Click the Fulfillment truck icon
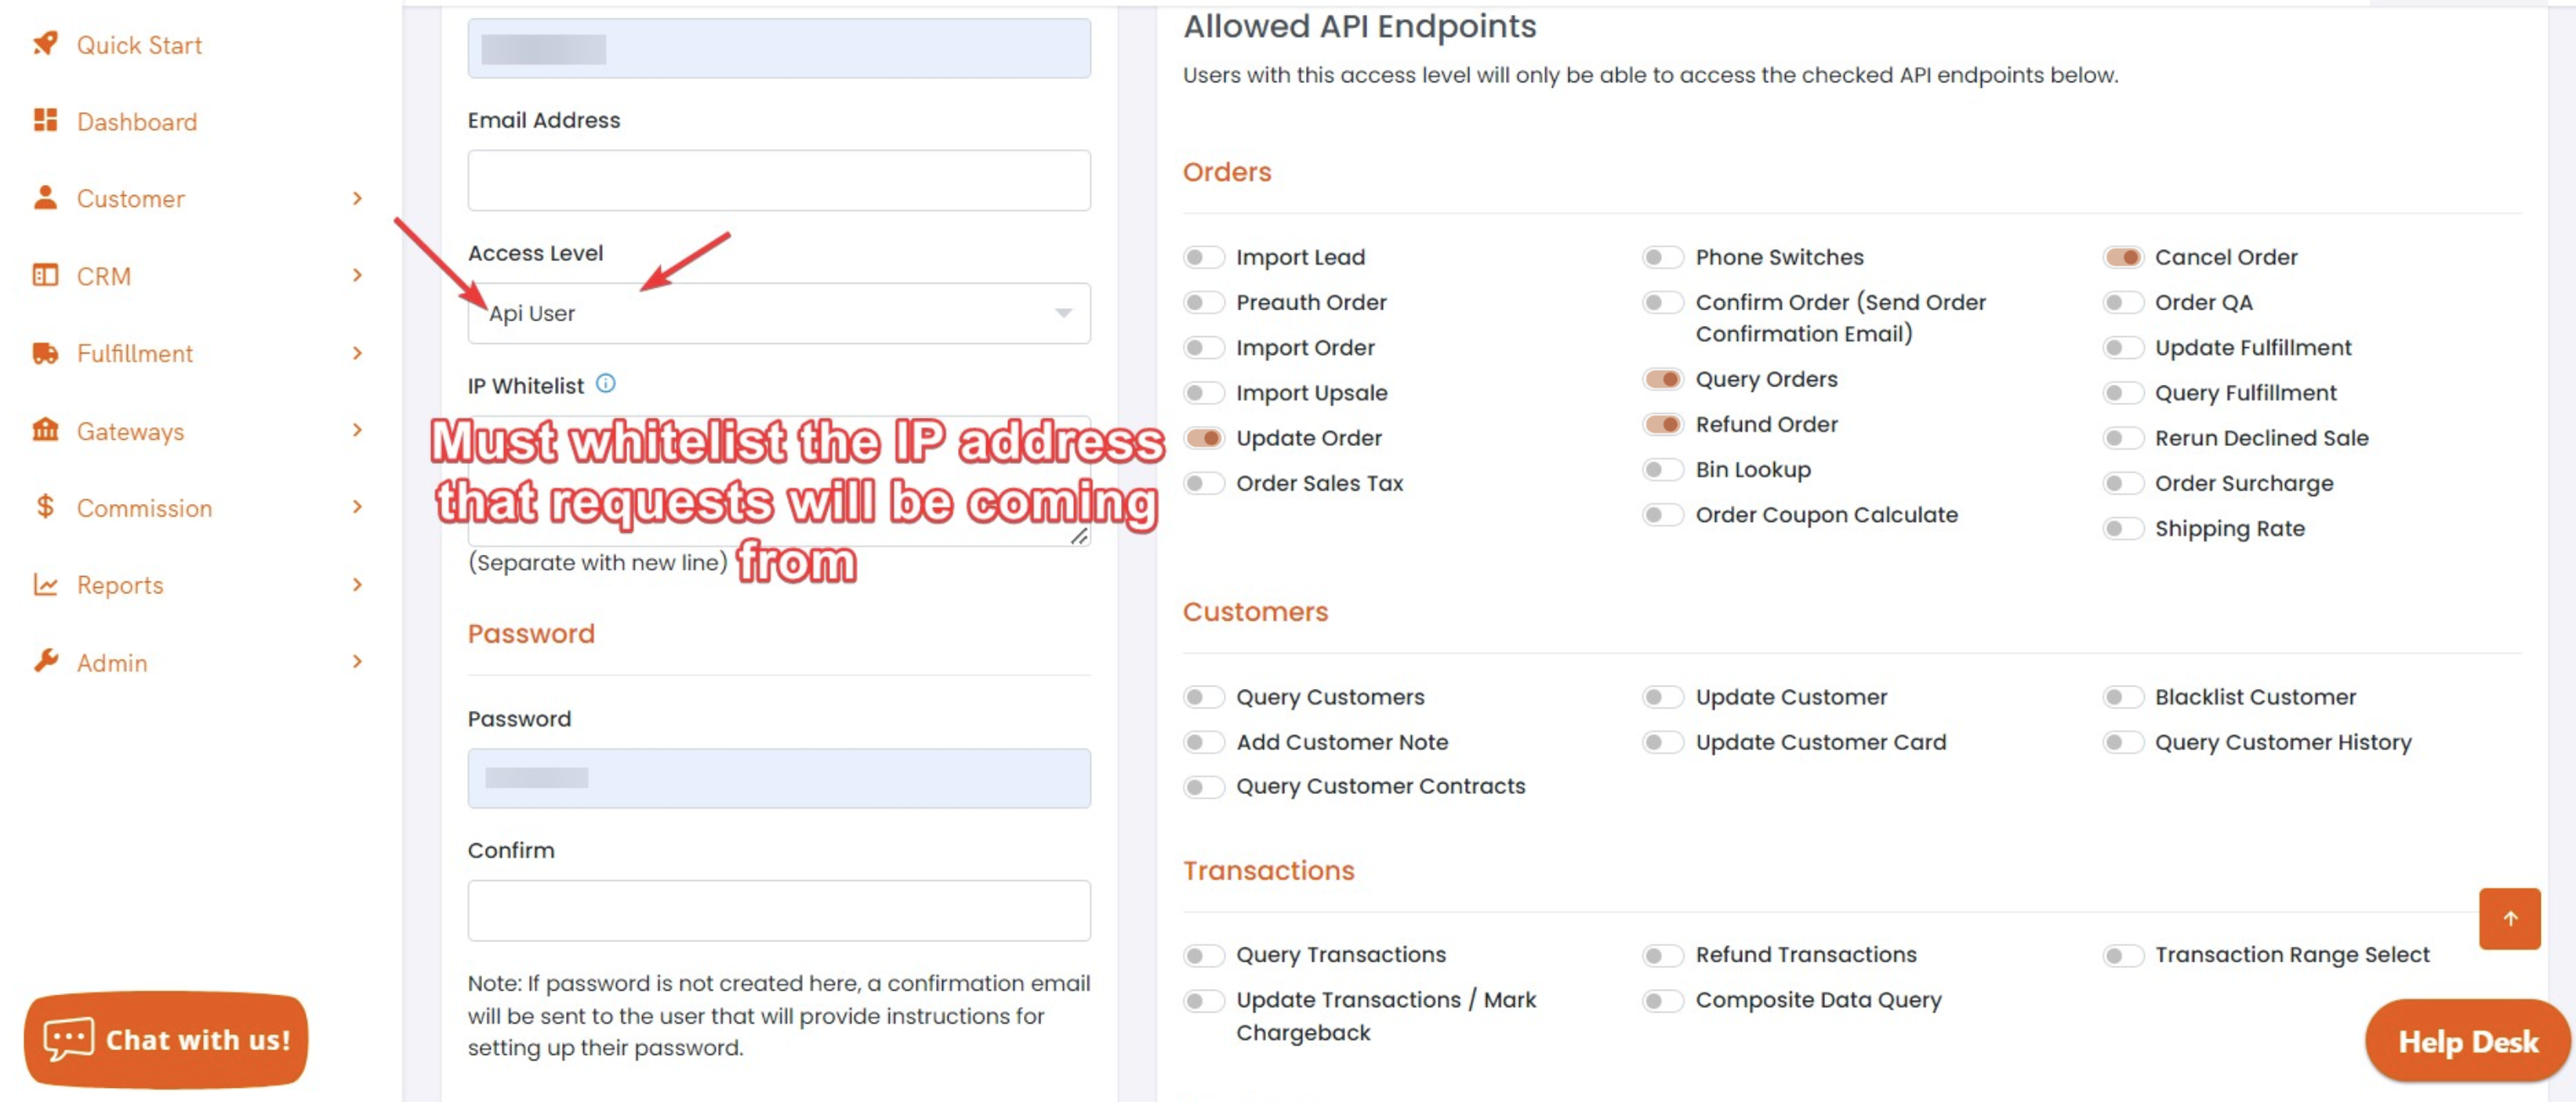Image resolution: width=2576 pixels, height=1102 pixels. tap(45, 353)
